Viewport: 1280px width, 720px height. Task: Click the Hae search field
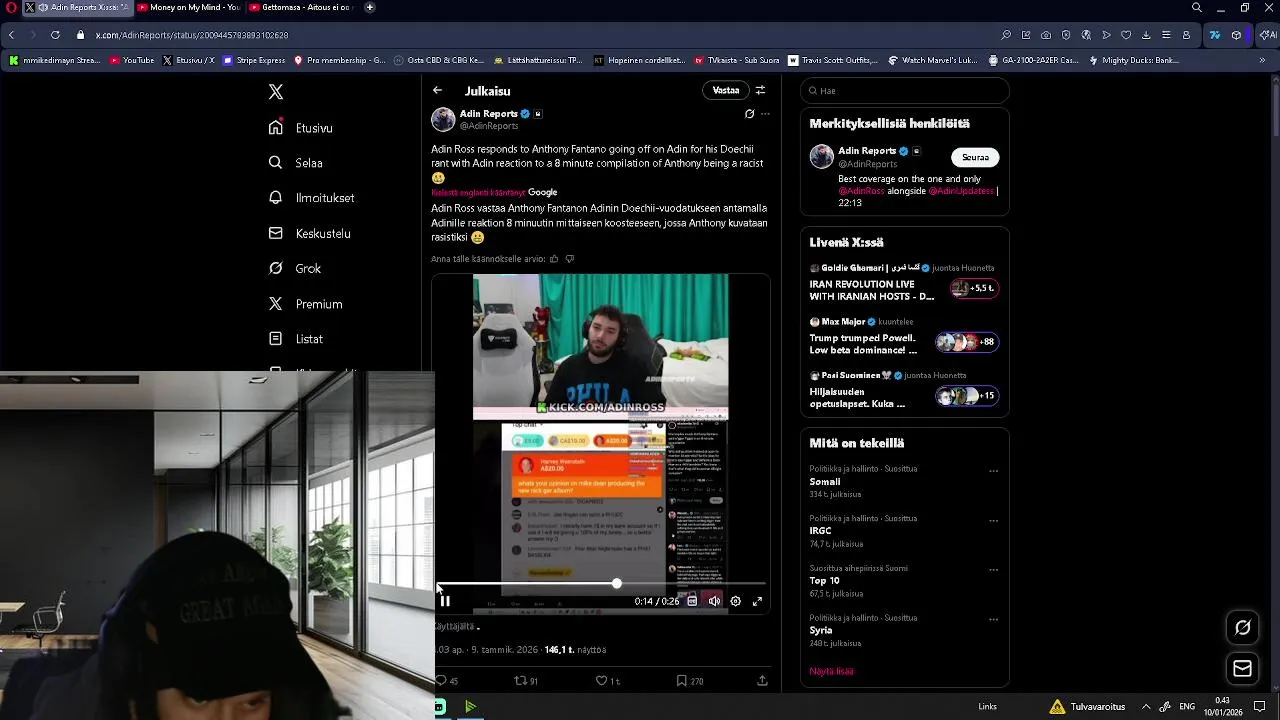(x=904, y=90)
